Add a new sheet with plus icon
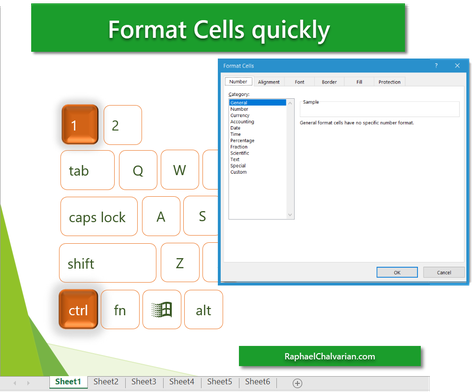Viewport: 475px width, 392px height. coord(297,383)
